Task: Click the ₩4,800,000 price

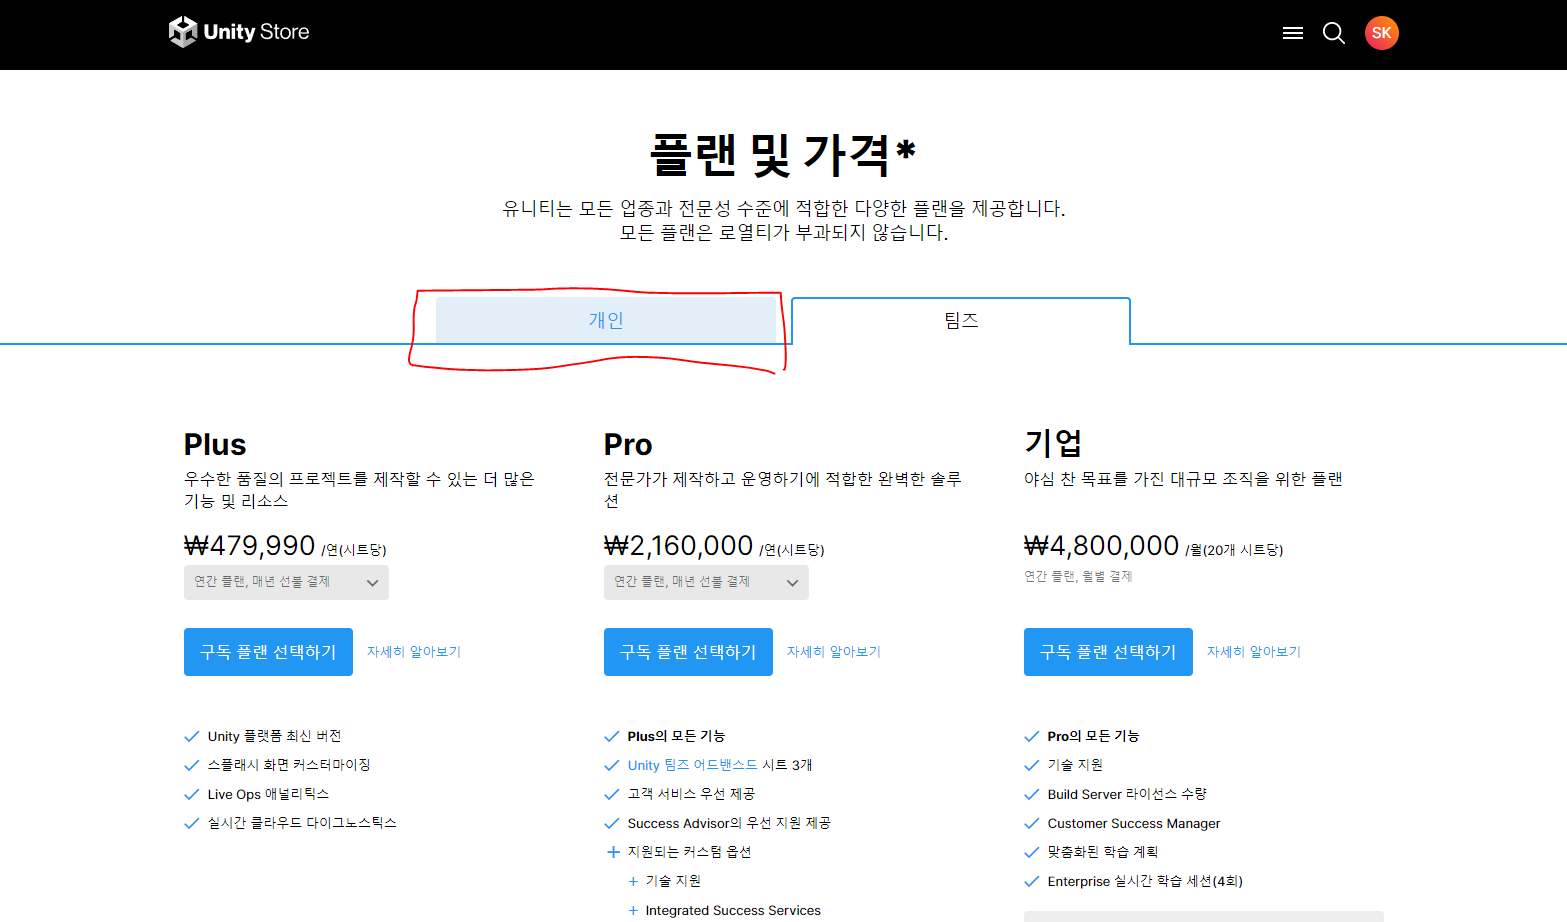Action: click(1102, 546)
